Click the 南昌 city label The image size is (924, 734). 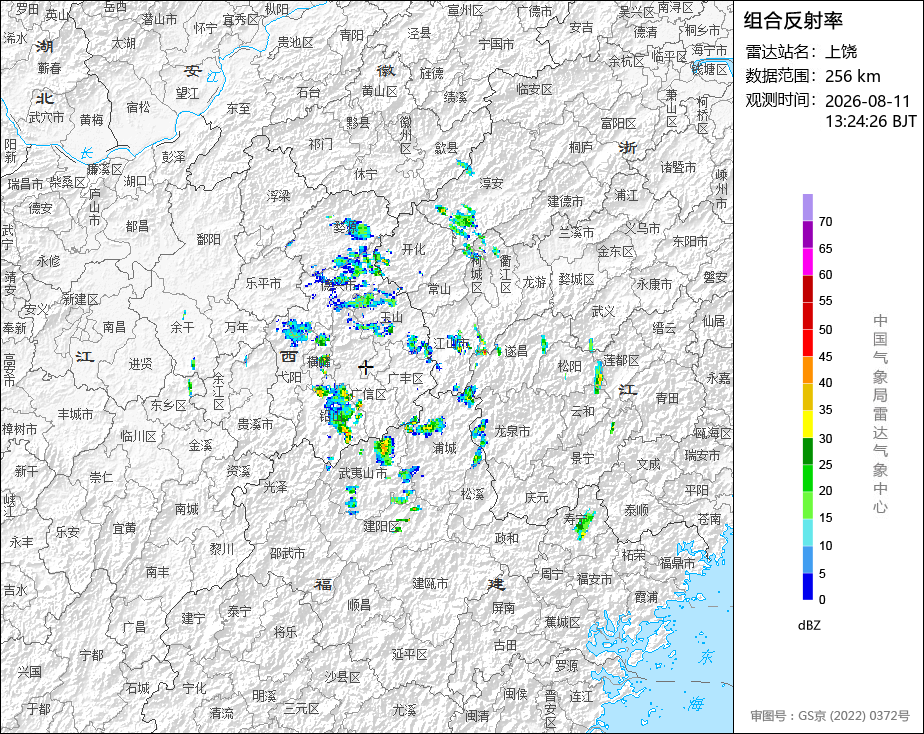[x=114, y=326]
